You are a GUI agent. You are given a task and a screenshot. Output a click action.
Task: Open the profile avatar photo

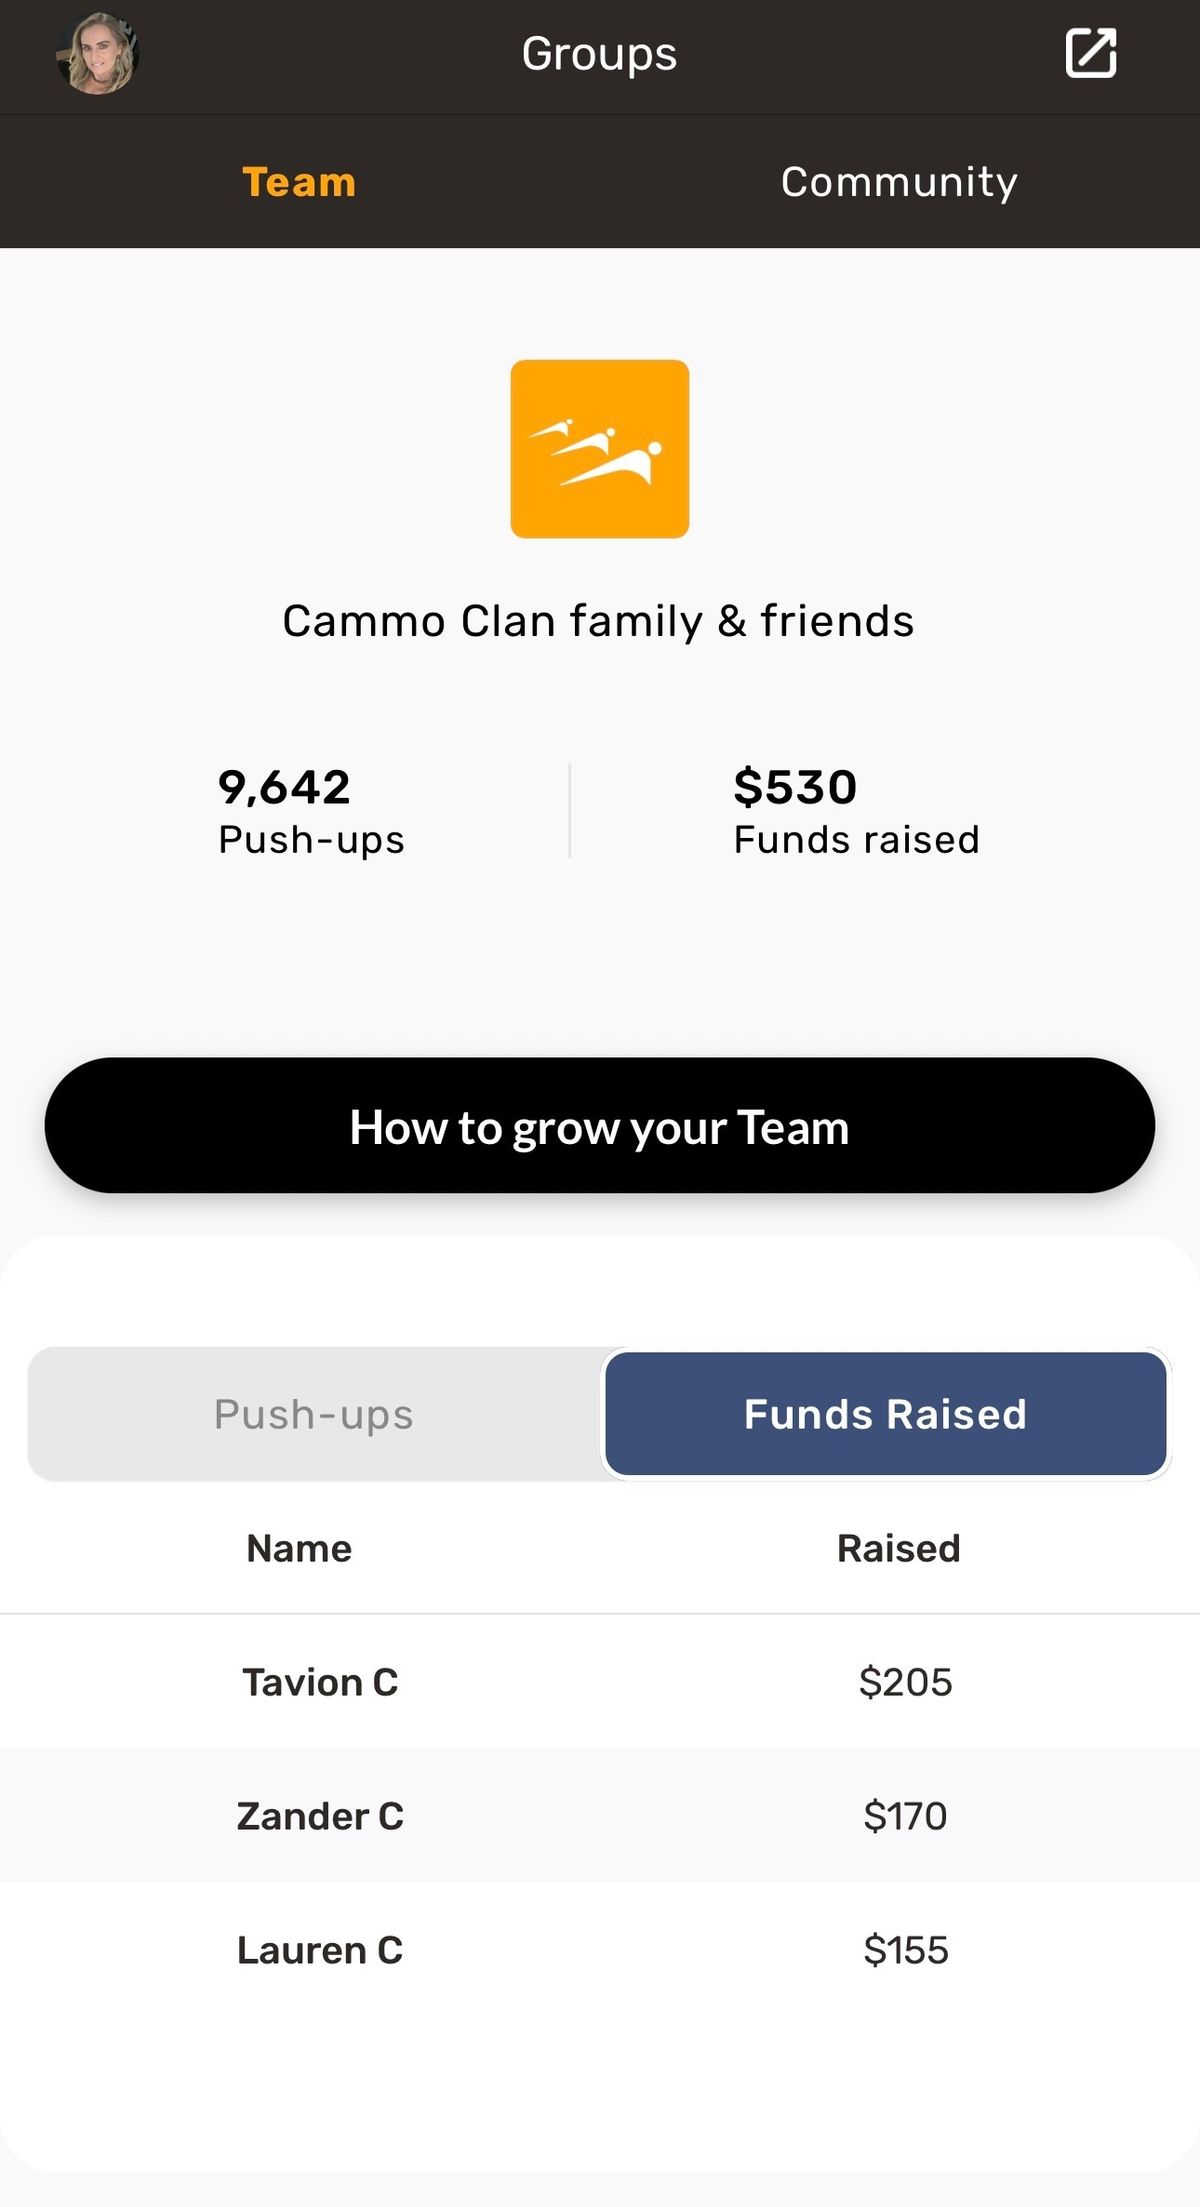click(x=97, y=54)
